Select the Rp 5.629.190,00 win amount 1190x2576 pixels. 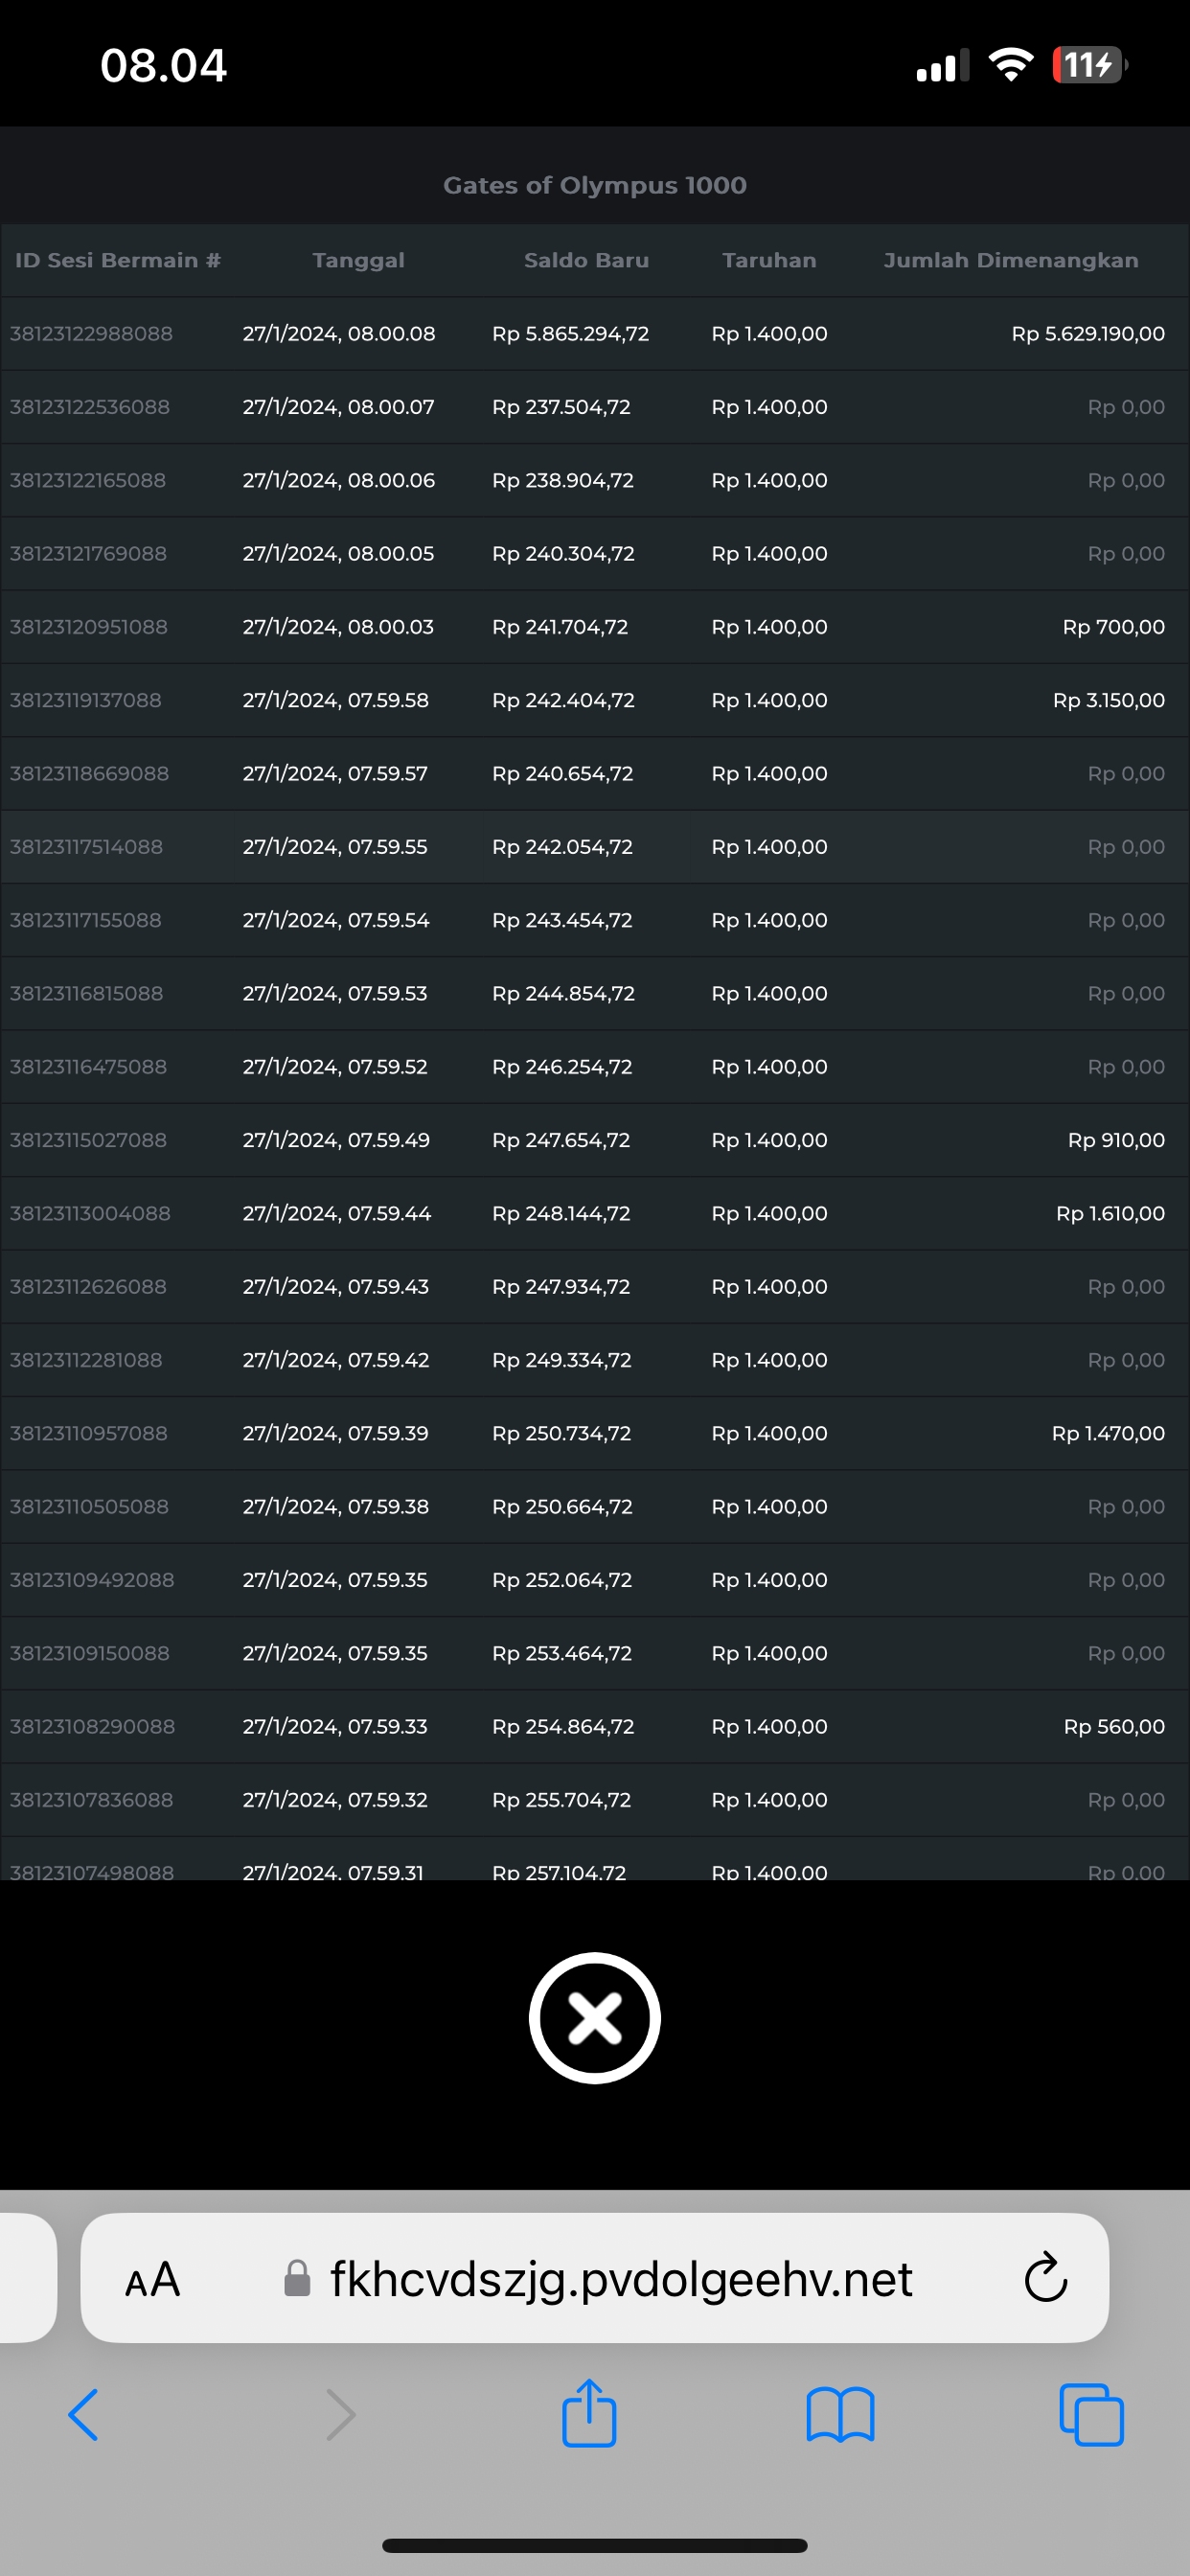(x=1087, y=334)
